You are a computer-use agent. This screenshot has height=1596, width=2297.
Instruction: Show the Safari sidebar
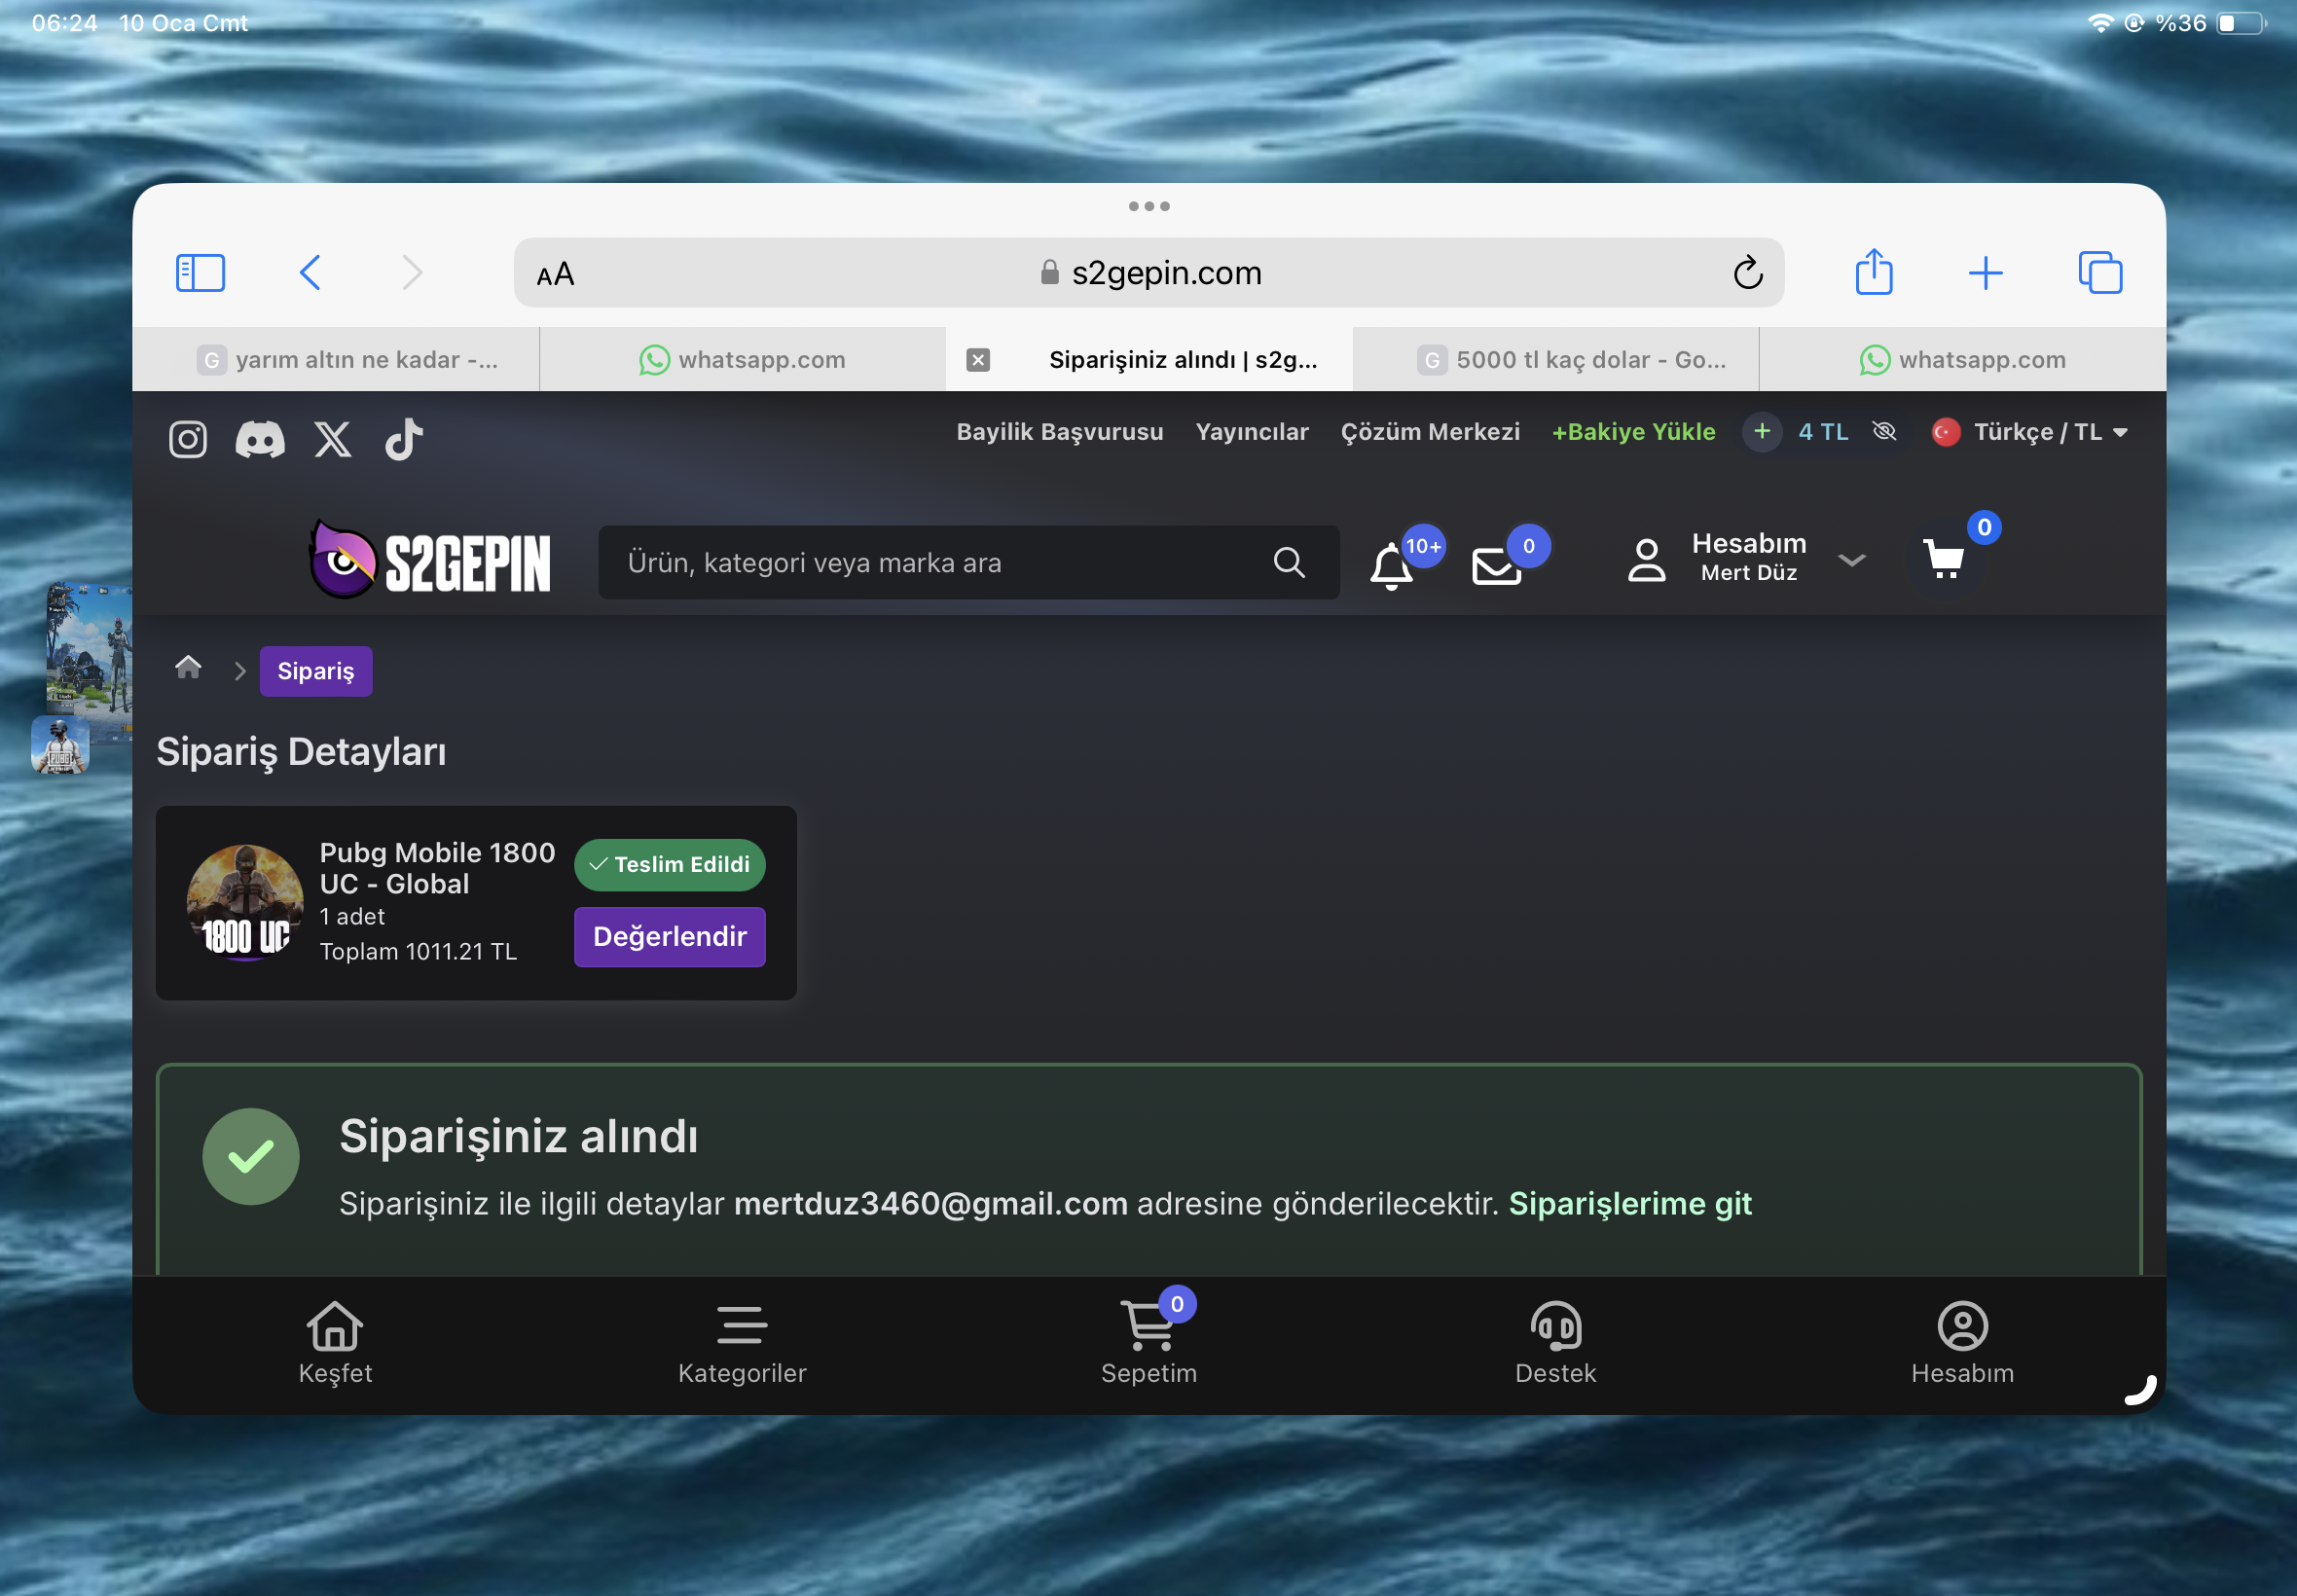tap(200, 273)
